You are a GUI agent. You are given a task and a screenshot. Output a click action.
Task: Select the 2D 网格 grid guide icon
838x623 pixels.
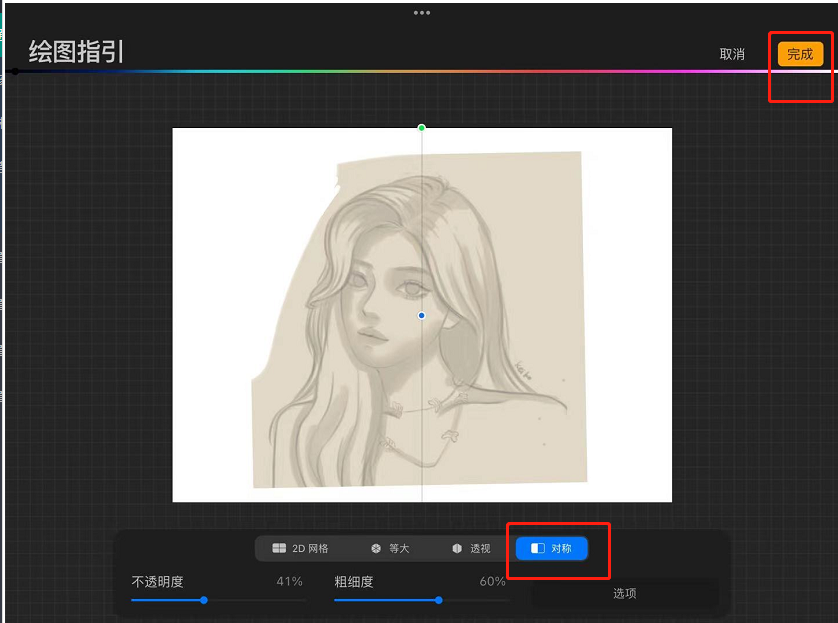click(280, 547)
